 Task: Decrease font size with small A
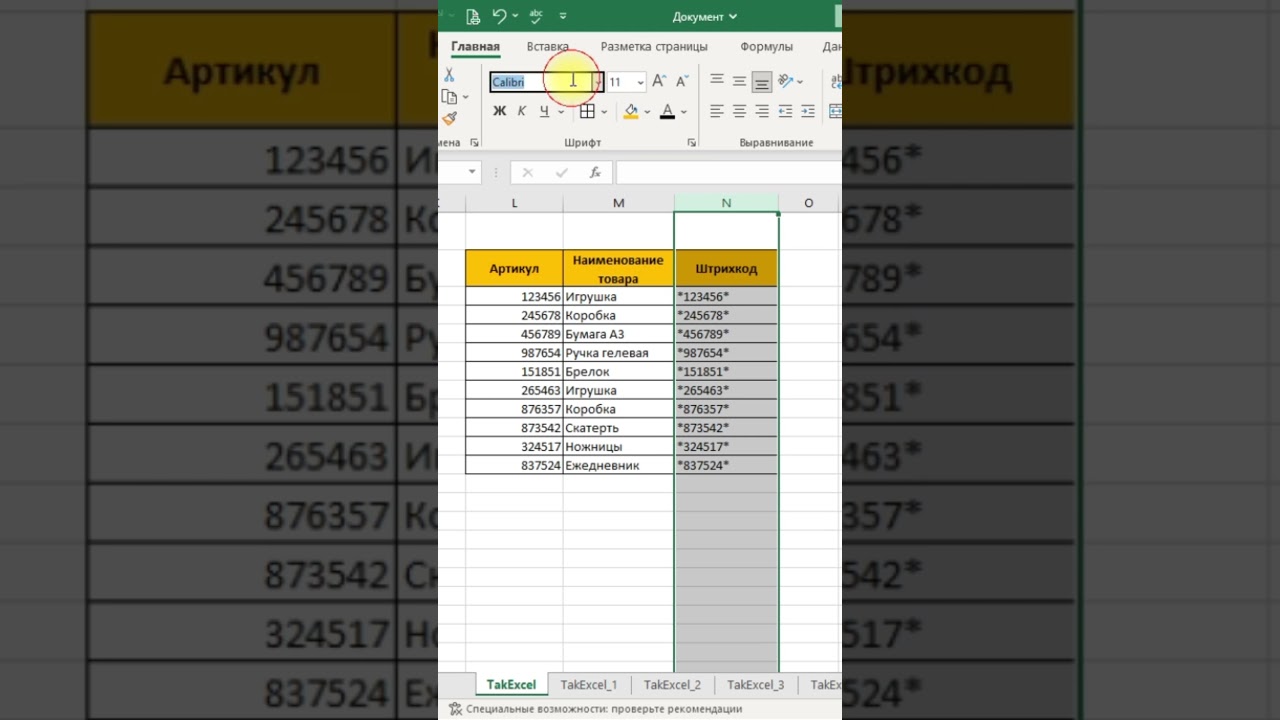click(x=682, y=81)
